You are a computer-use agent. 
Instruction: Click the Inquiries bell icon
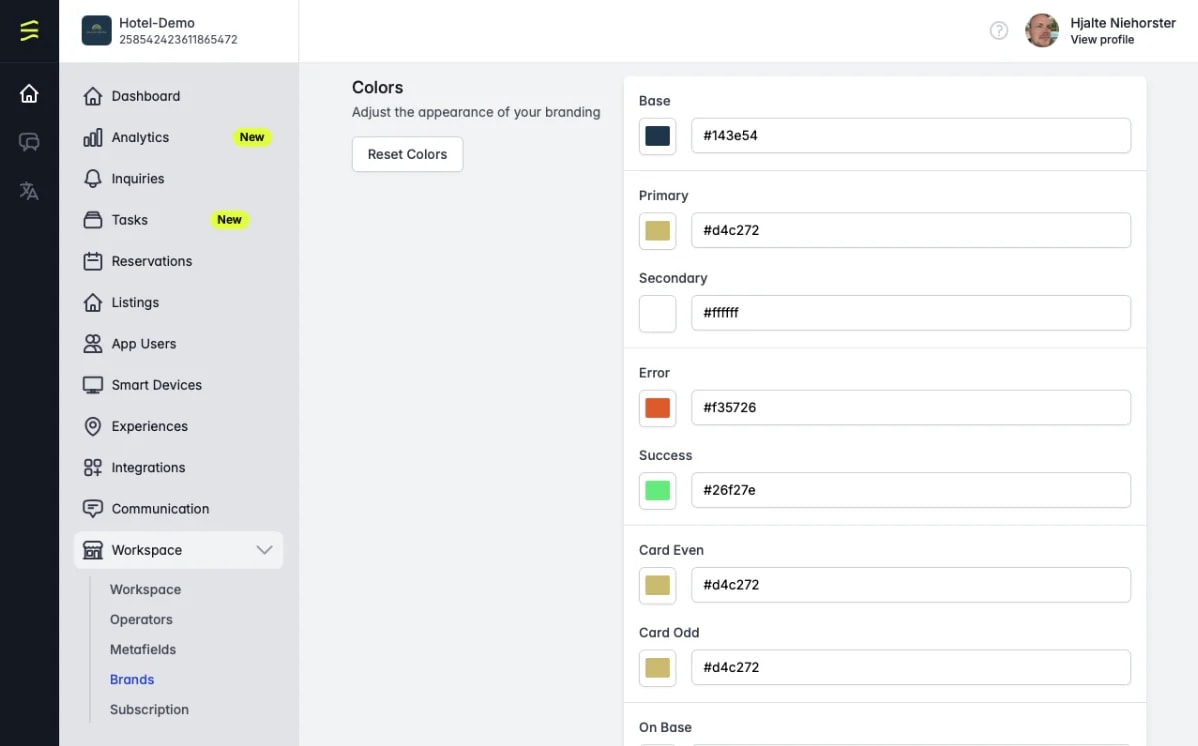(92, 179)
